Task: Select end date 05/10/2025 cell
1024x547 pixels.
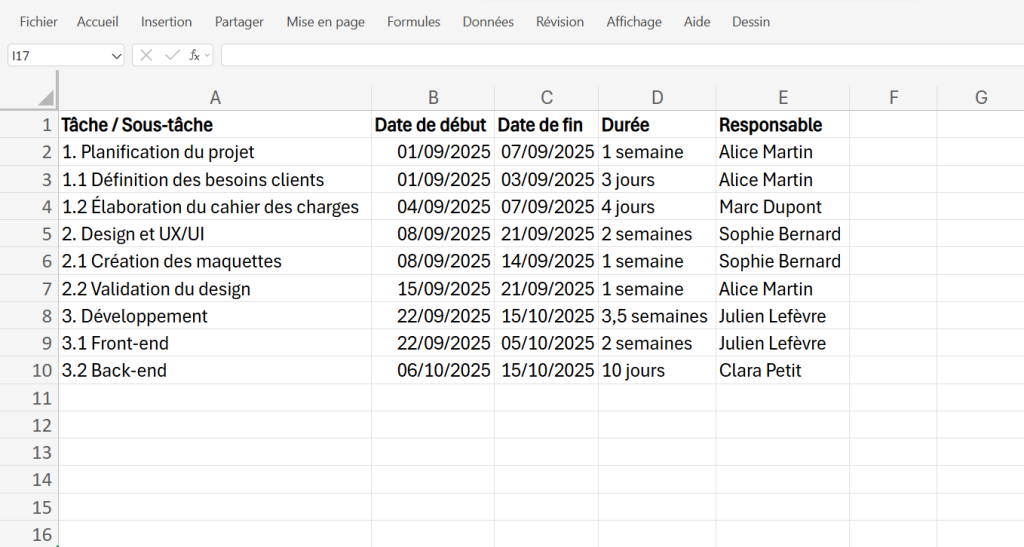Action: [x=547, y=343]
